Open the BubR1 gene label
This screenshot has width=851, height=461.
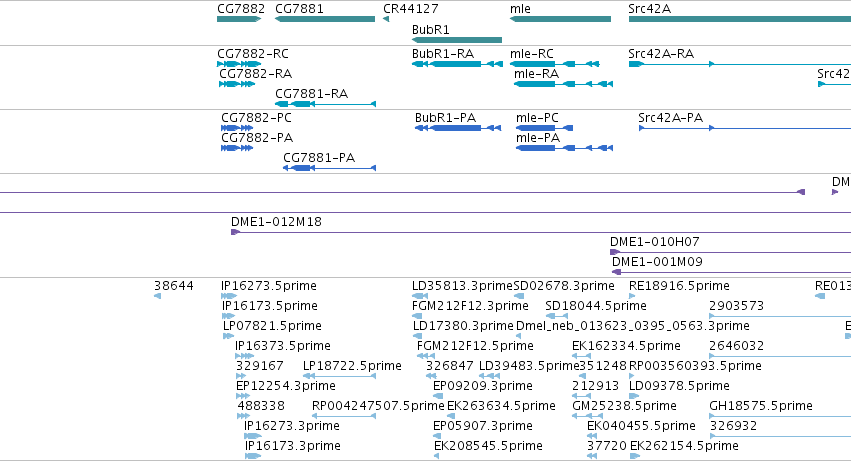(431, 29)
